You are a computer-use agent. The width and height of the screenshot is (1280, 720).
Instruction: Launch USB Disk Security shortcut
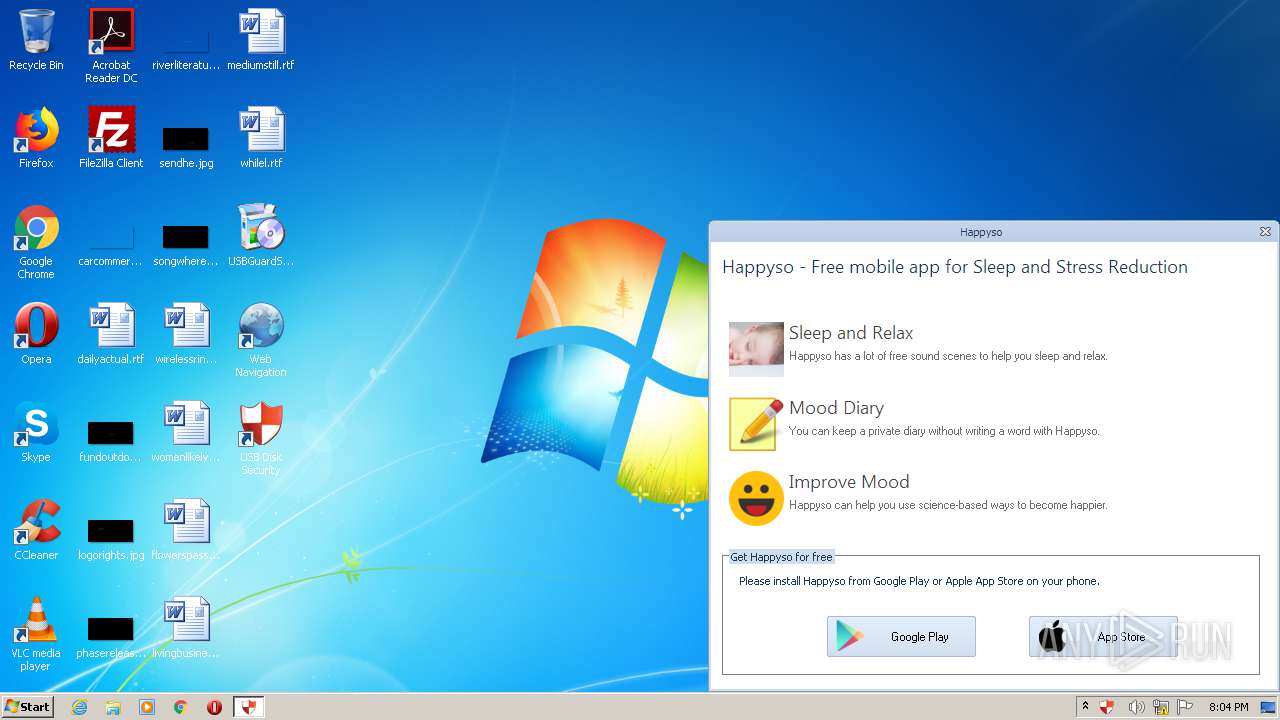click(261, 437)
